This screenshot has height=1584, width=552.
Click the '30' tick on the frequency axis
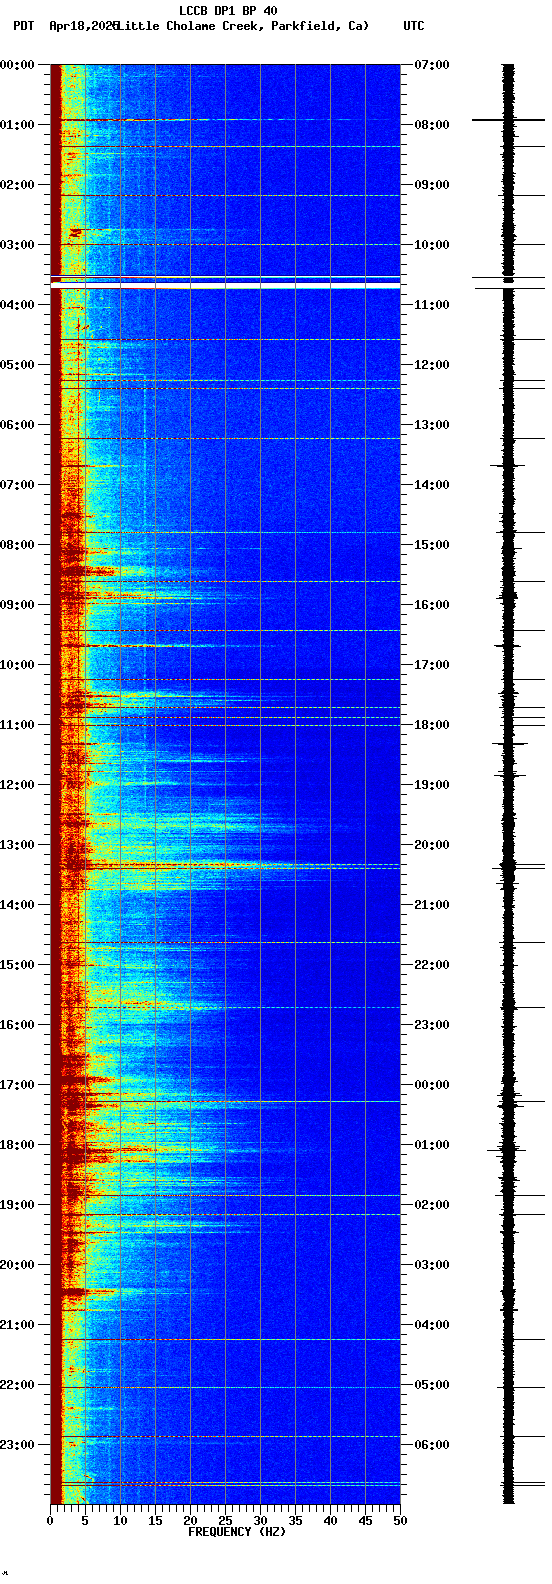pyautogui.click(x=260, y=1521)
